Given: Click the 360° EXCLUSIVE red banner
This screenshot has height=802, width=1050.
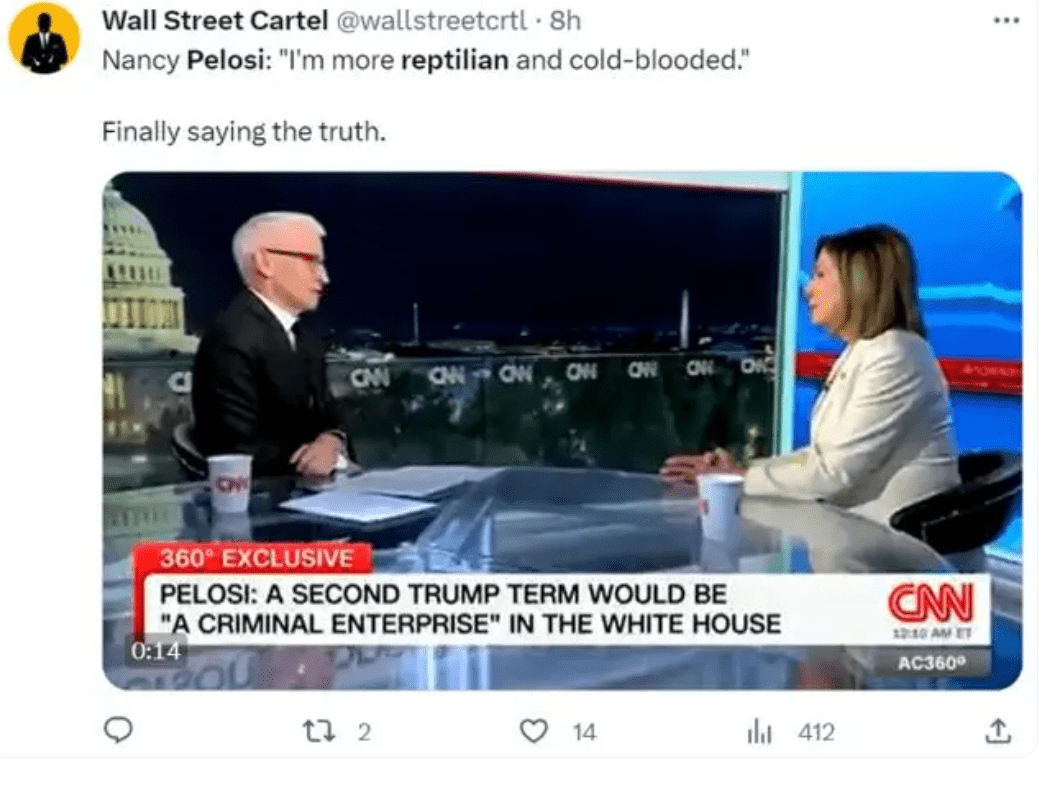Looking at the screenshot, I should pos(254,558).
